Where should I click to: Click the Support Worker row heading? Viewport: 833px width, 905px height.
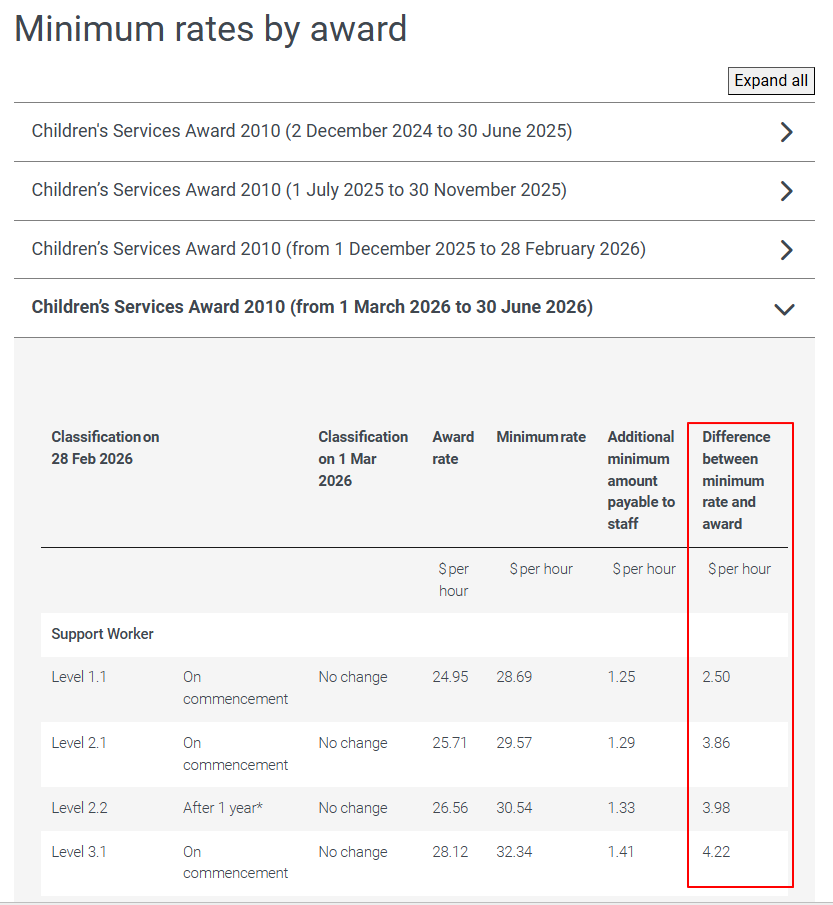(103, 634)
